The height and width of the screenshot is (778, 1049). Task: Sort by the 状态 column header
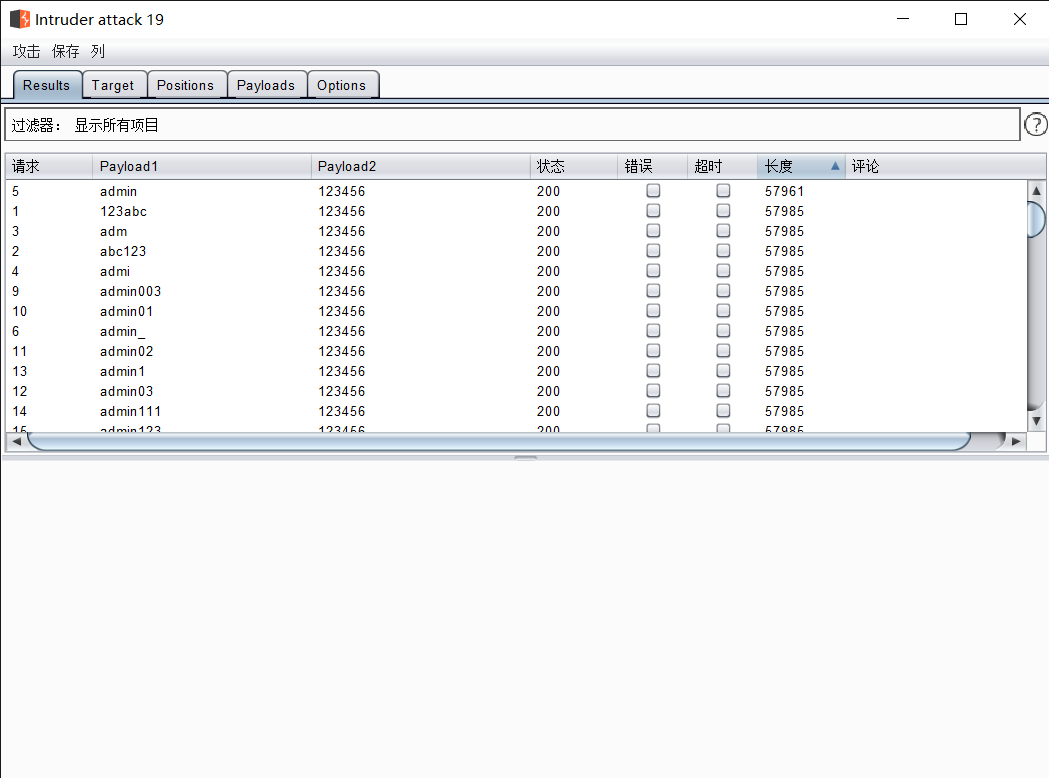coord(573,166)
